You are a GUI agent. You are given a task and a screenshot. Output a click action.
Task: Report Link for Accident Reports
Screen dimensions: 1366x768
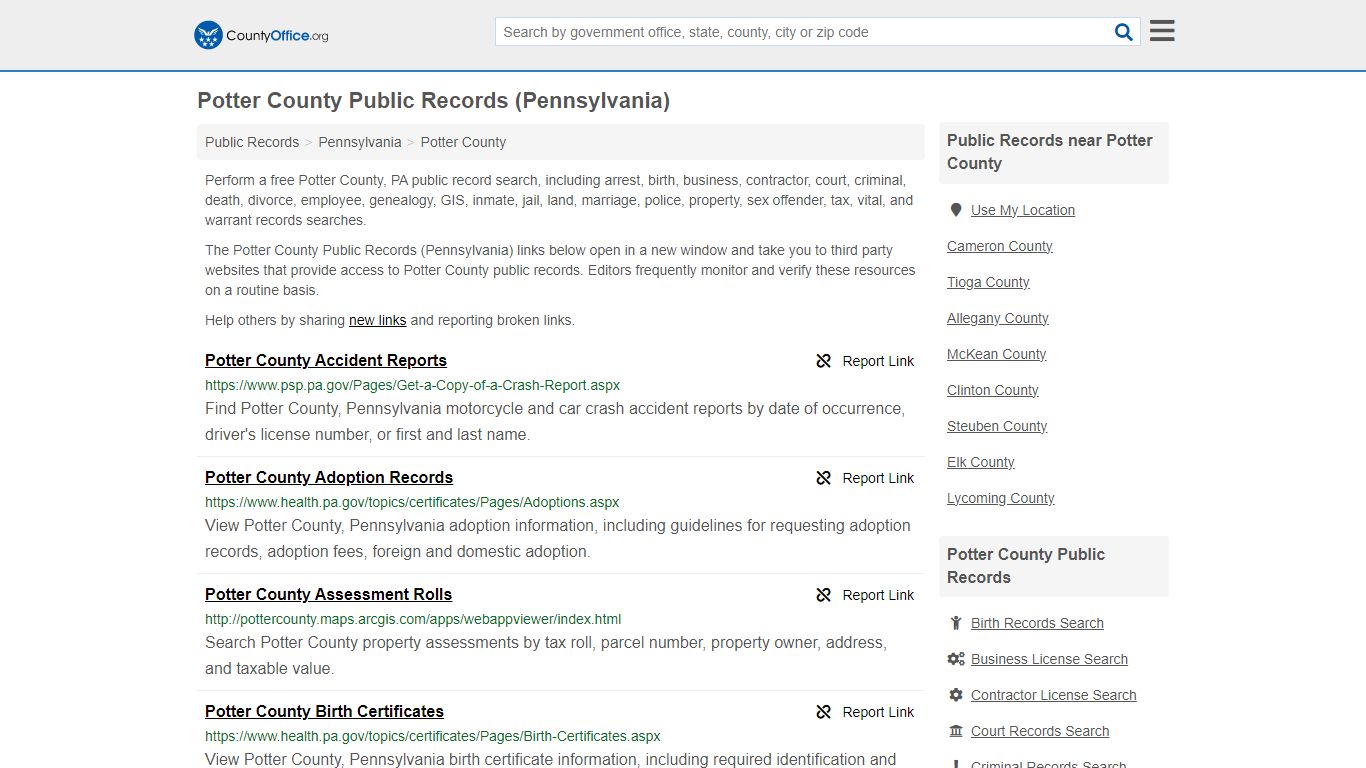(x=878, y=361)
